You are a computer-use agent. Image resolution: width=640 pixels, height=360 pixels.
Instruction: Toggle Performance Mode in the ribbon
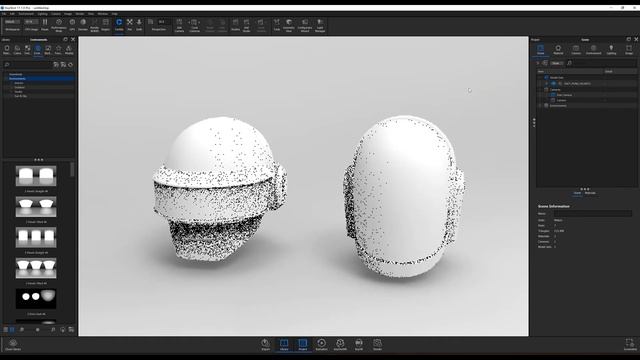pyautogui.click(x=59, y=24)
